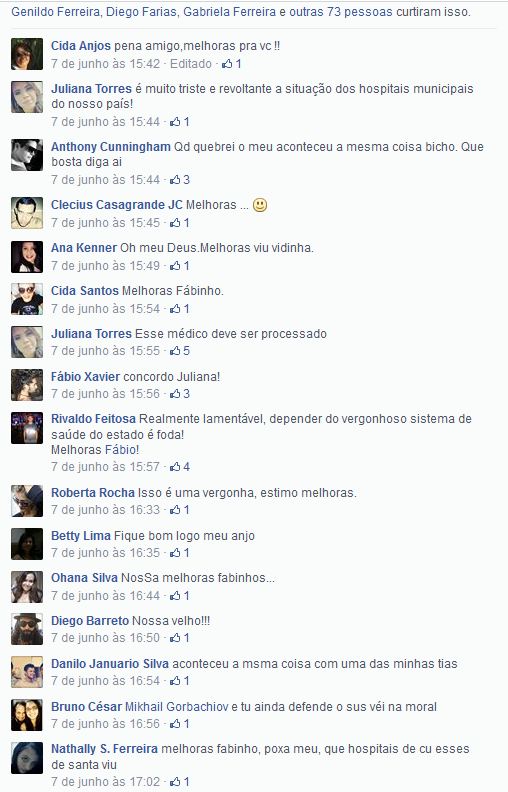Open Cida Anjos's profile picture

tap(27, 54)
